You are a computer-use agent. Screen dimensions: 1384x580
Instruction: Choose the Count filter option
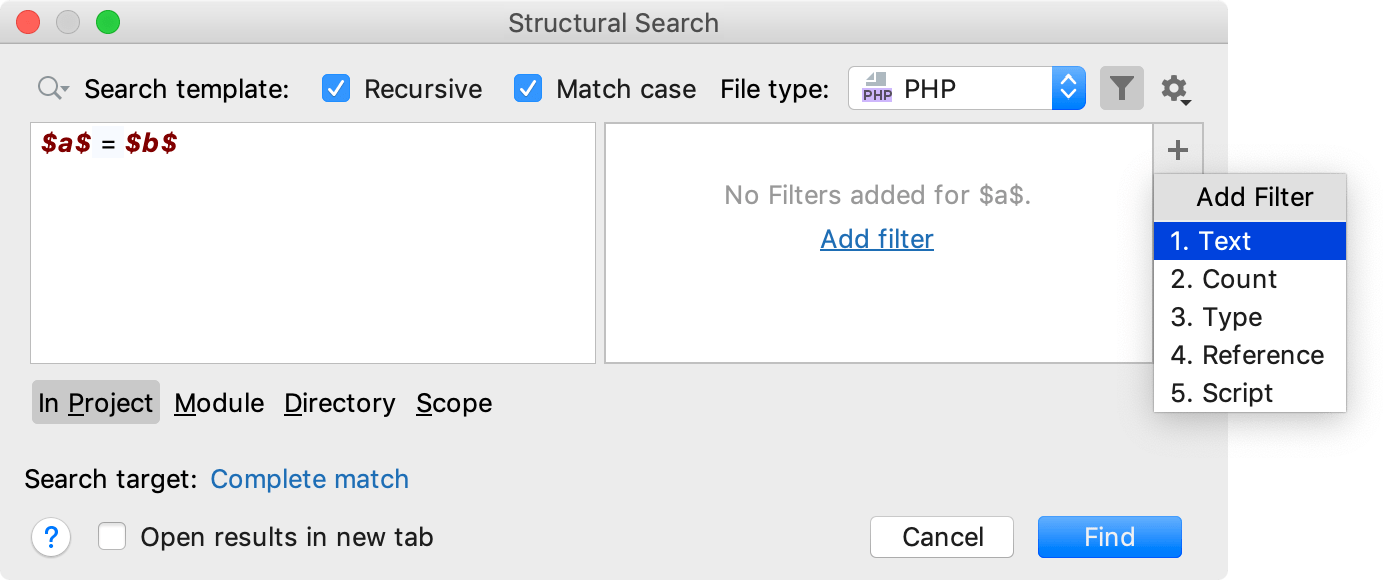point(1249,279)
